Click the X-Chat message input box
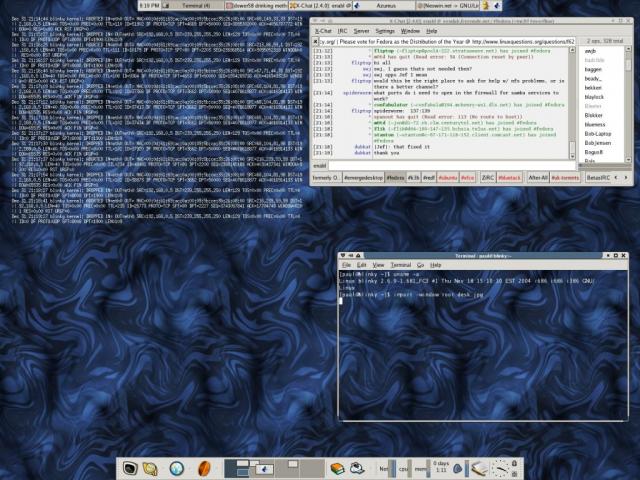Viewport: 640px width, 480px height. (x=452, y=165)
